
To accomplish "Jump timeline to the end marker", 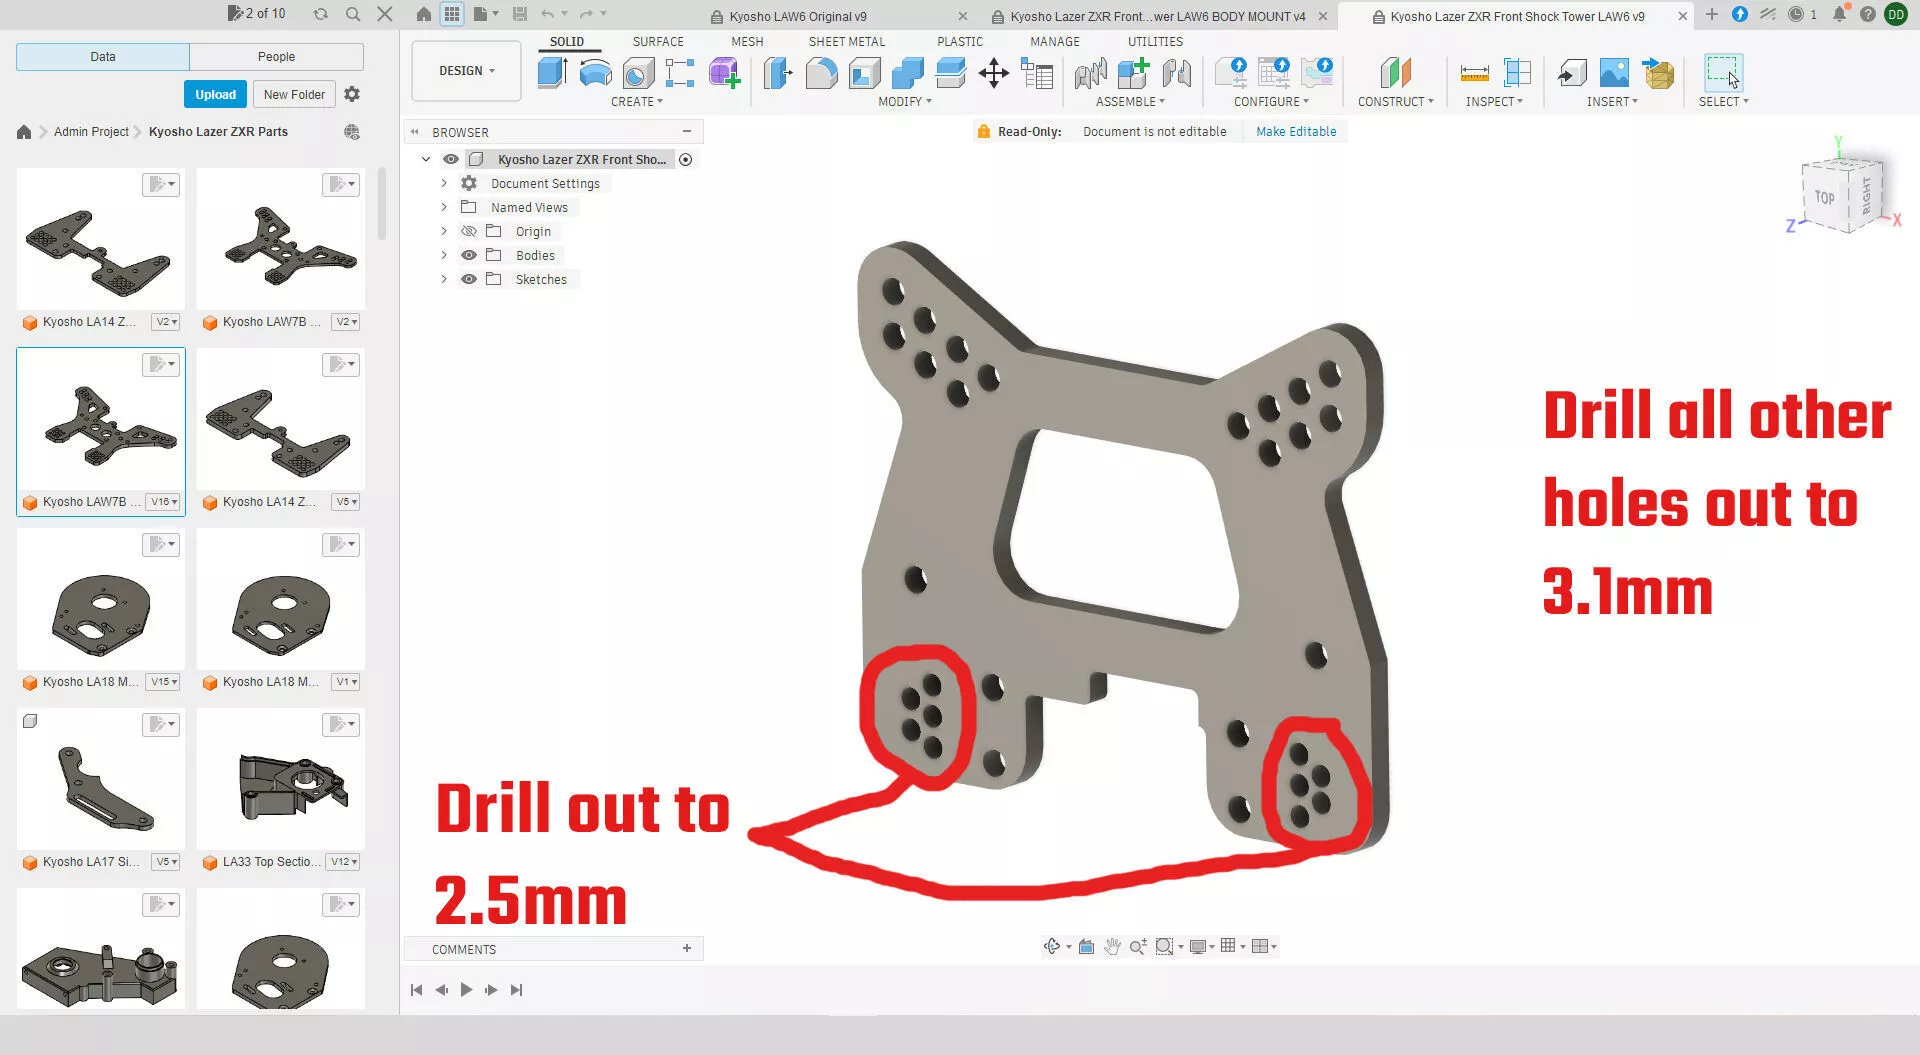I will pos(516,989).
